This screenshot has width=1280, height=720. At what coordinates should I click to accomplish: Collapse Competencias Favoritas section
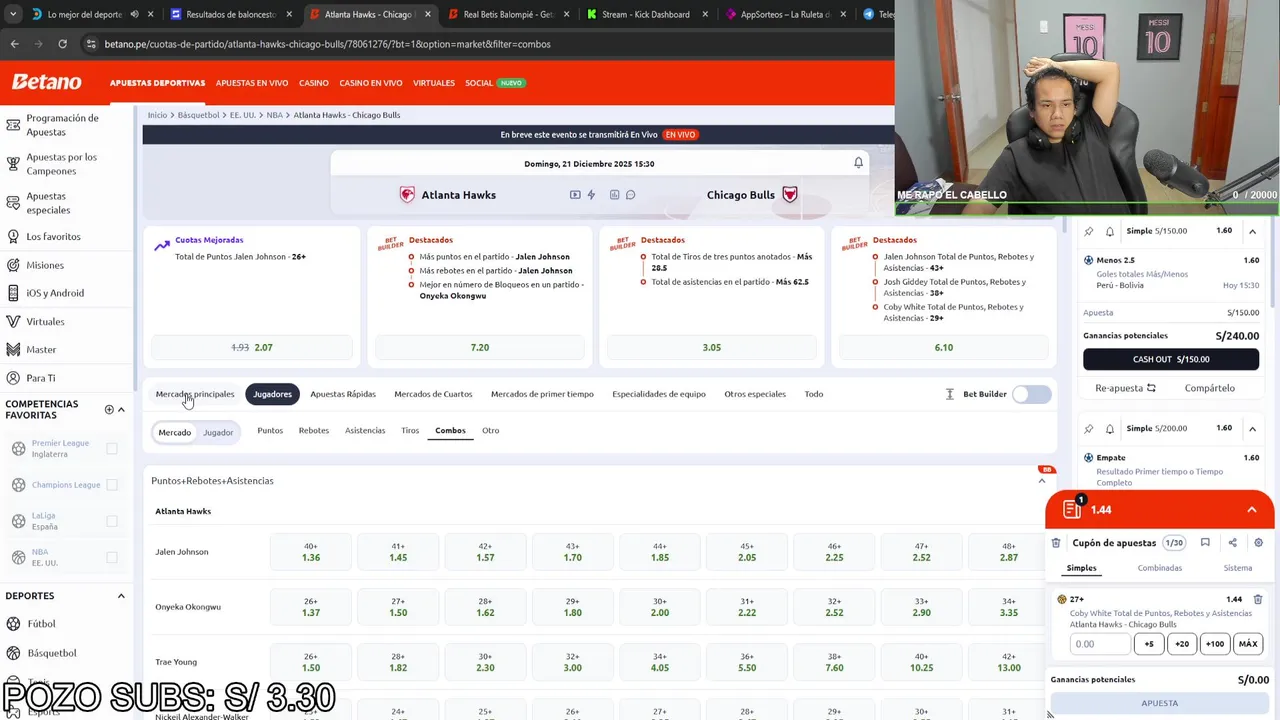click(x=121, y=410)
